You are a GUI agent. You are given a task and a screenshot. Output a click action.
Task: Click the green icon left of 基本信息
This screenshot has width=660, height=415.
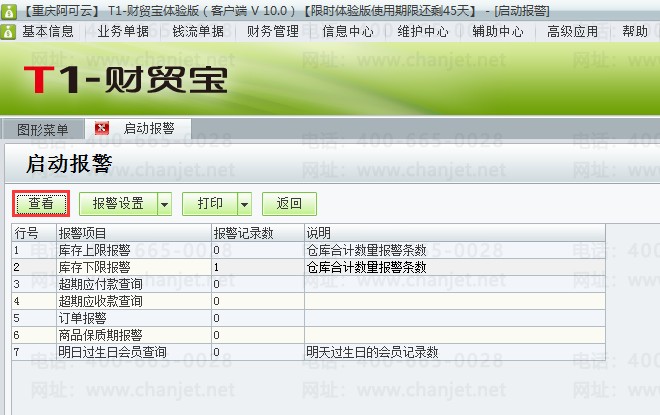pyautogui.click(x=8, y=32)
